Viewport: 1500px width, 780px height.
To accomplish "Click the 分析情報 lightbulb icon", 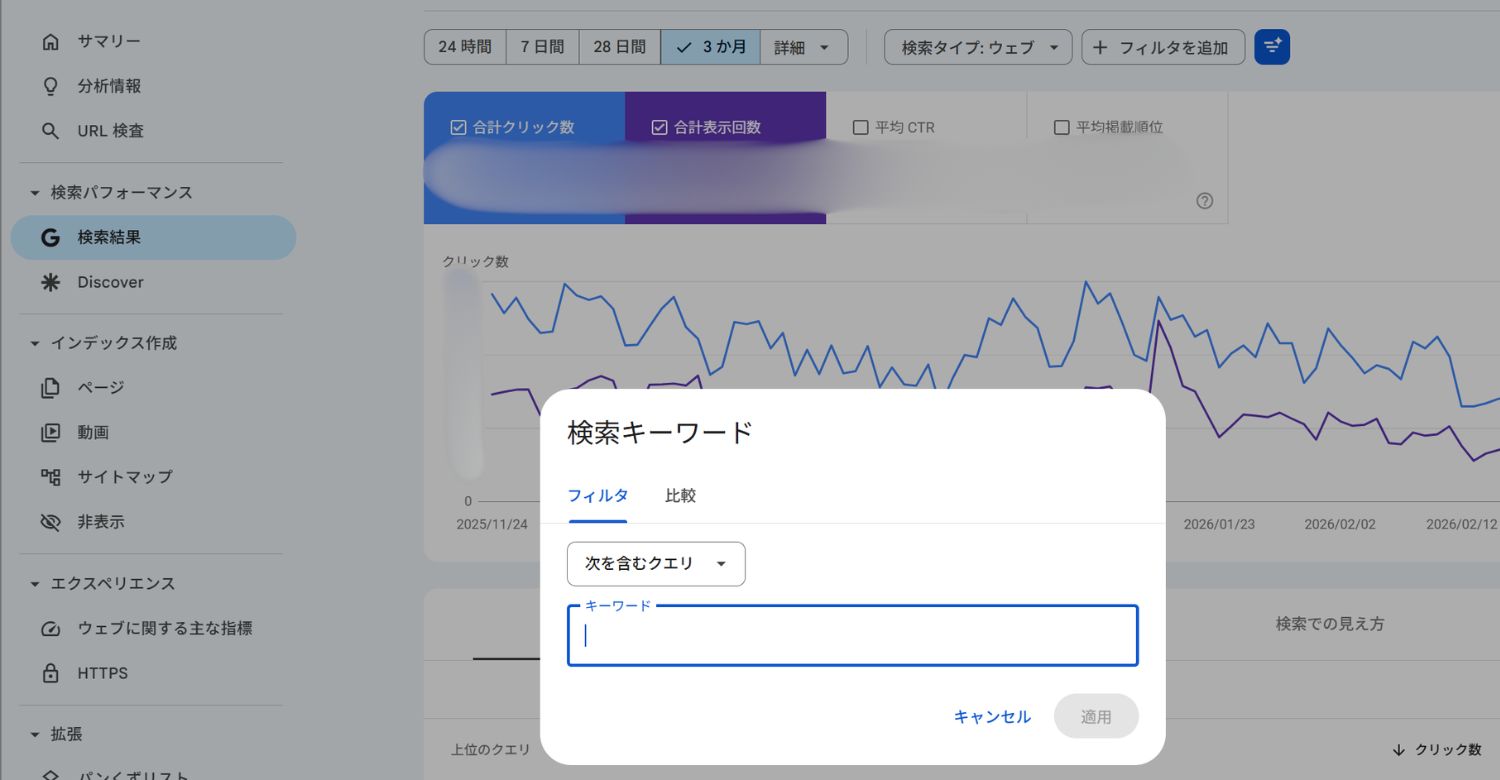I will point(51,87).
